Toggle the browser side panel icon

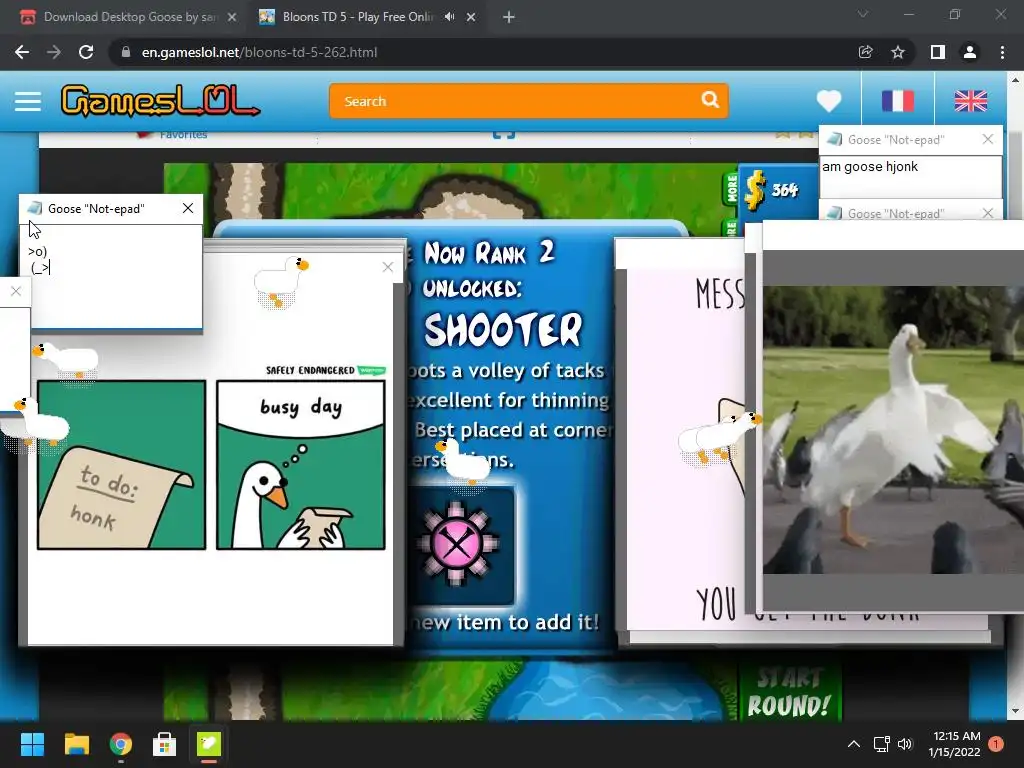(x=938, y=52)
